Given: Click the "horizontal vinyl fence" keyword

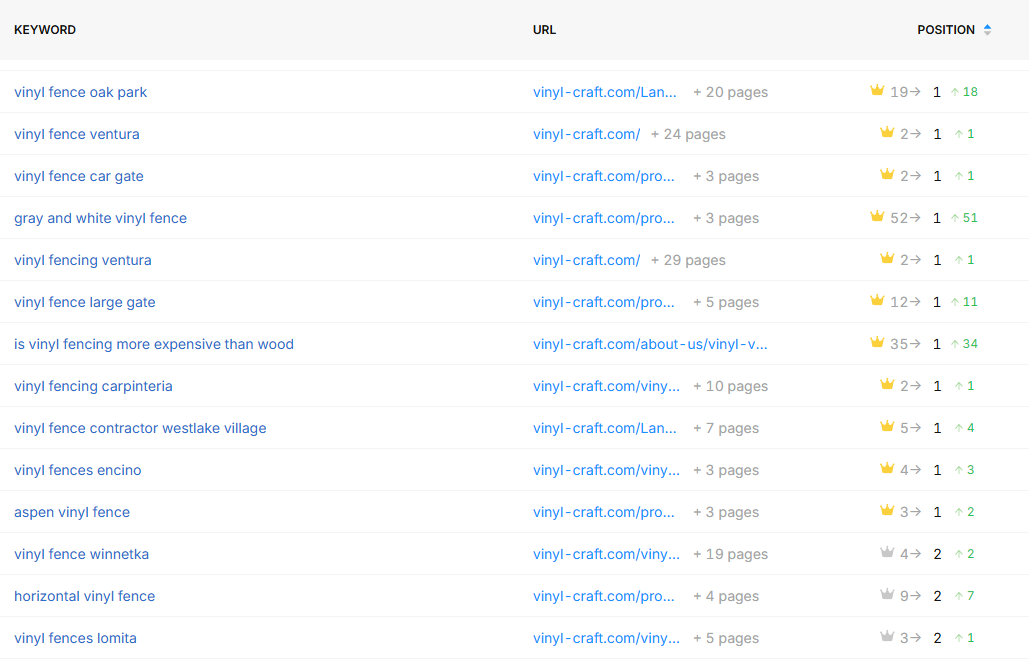Looking at the screenshot, I should click(85, 597).
